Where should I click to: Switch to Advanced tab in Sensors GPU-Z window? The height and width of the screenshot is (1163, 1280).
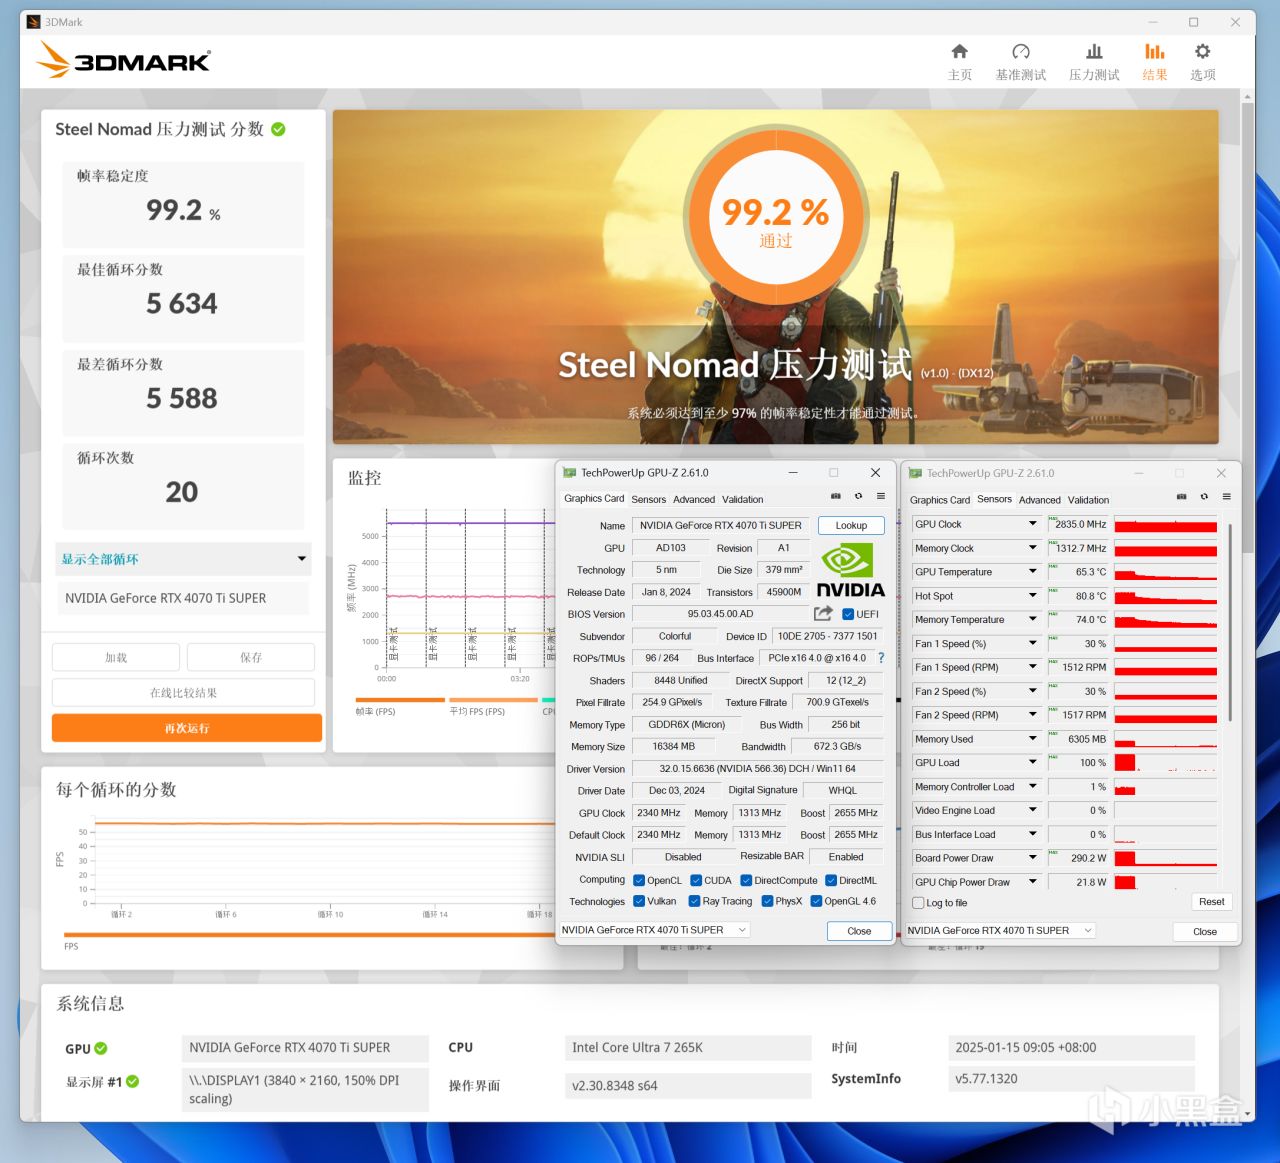1040,500
